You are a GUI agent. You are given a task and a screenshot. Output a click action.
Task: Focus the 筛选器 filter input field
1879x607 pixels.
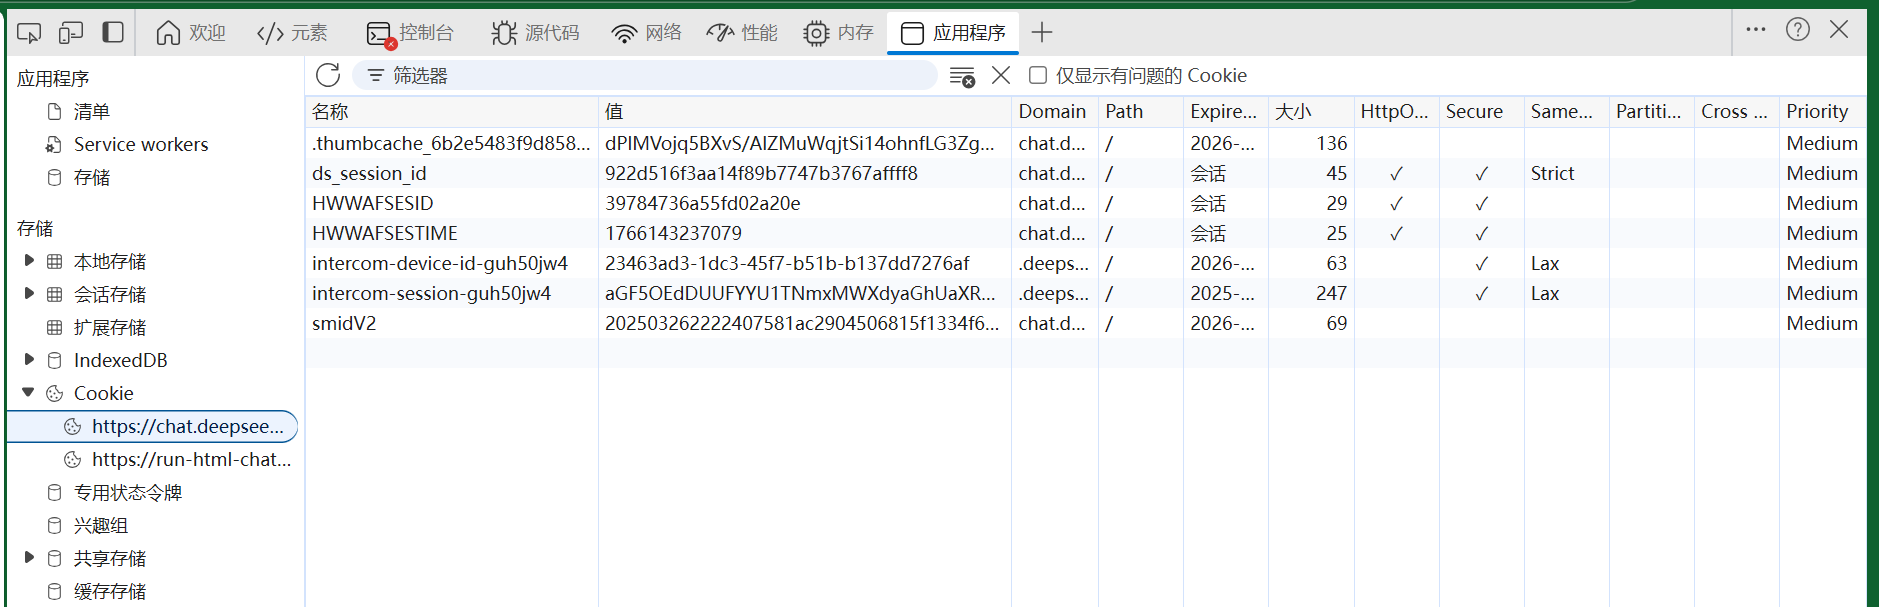coord(645,75)
